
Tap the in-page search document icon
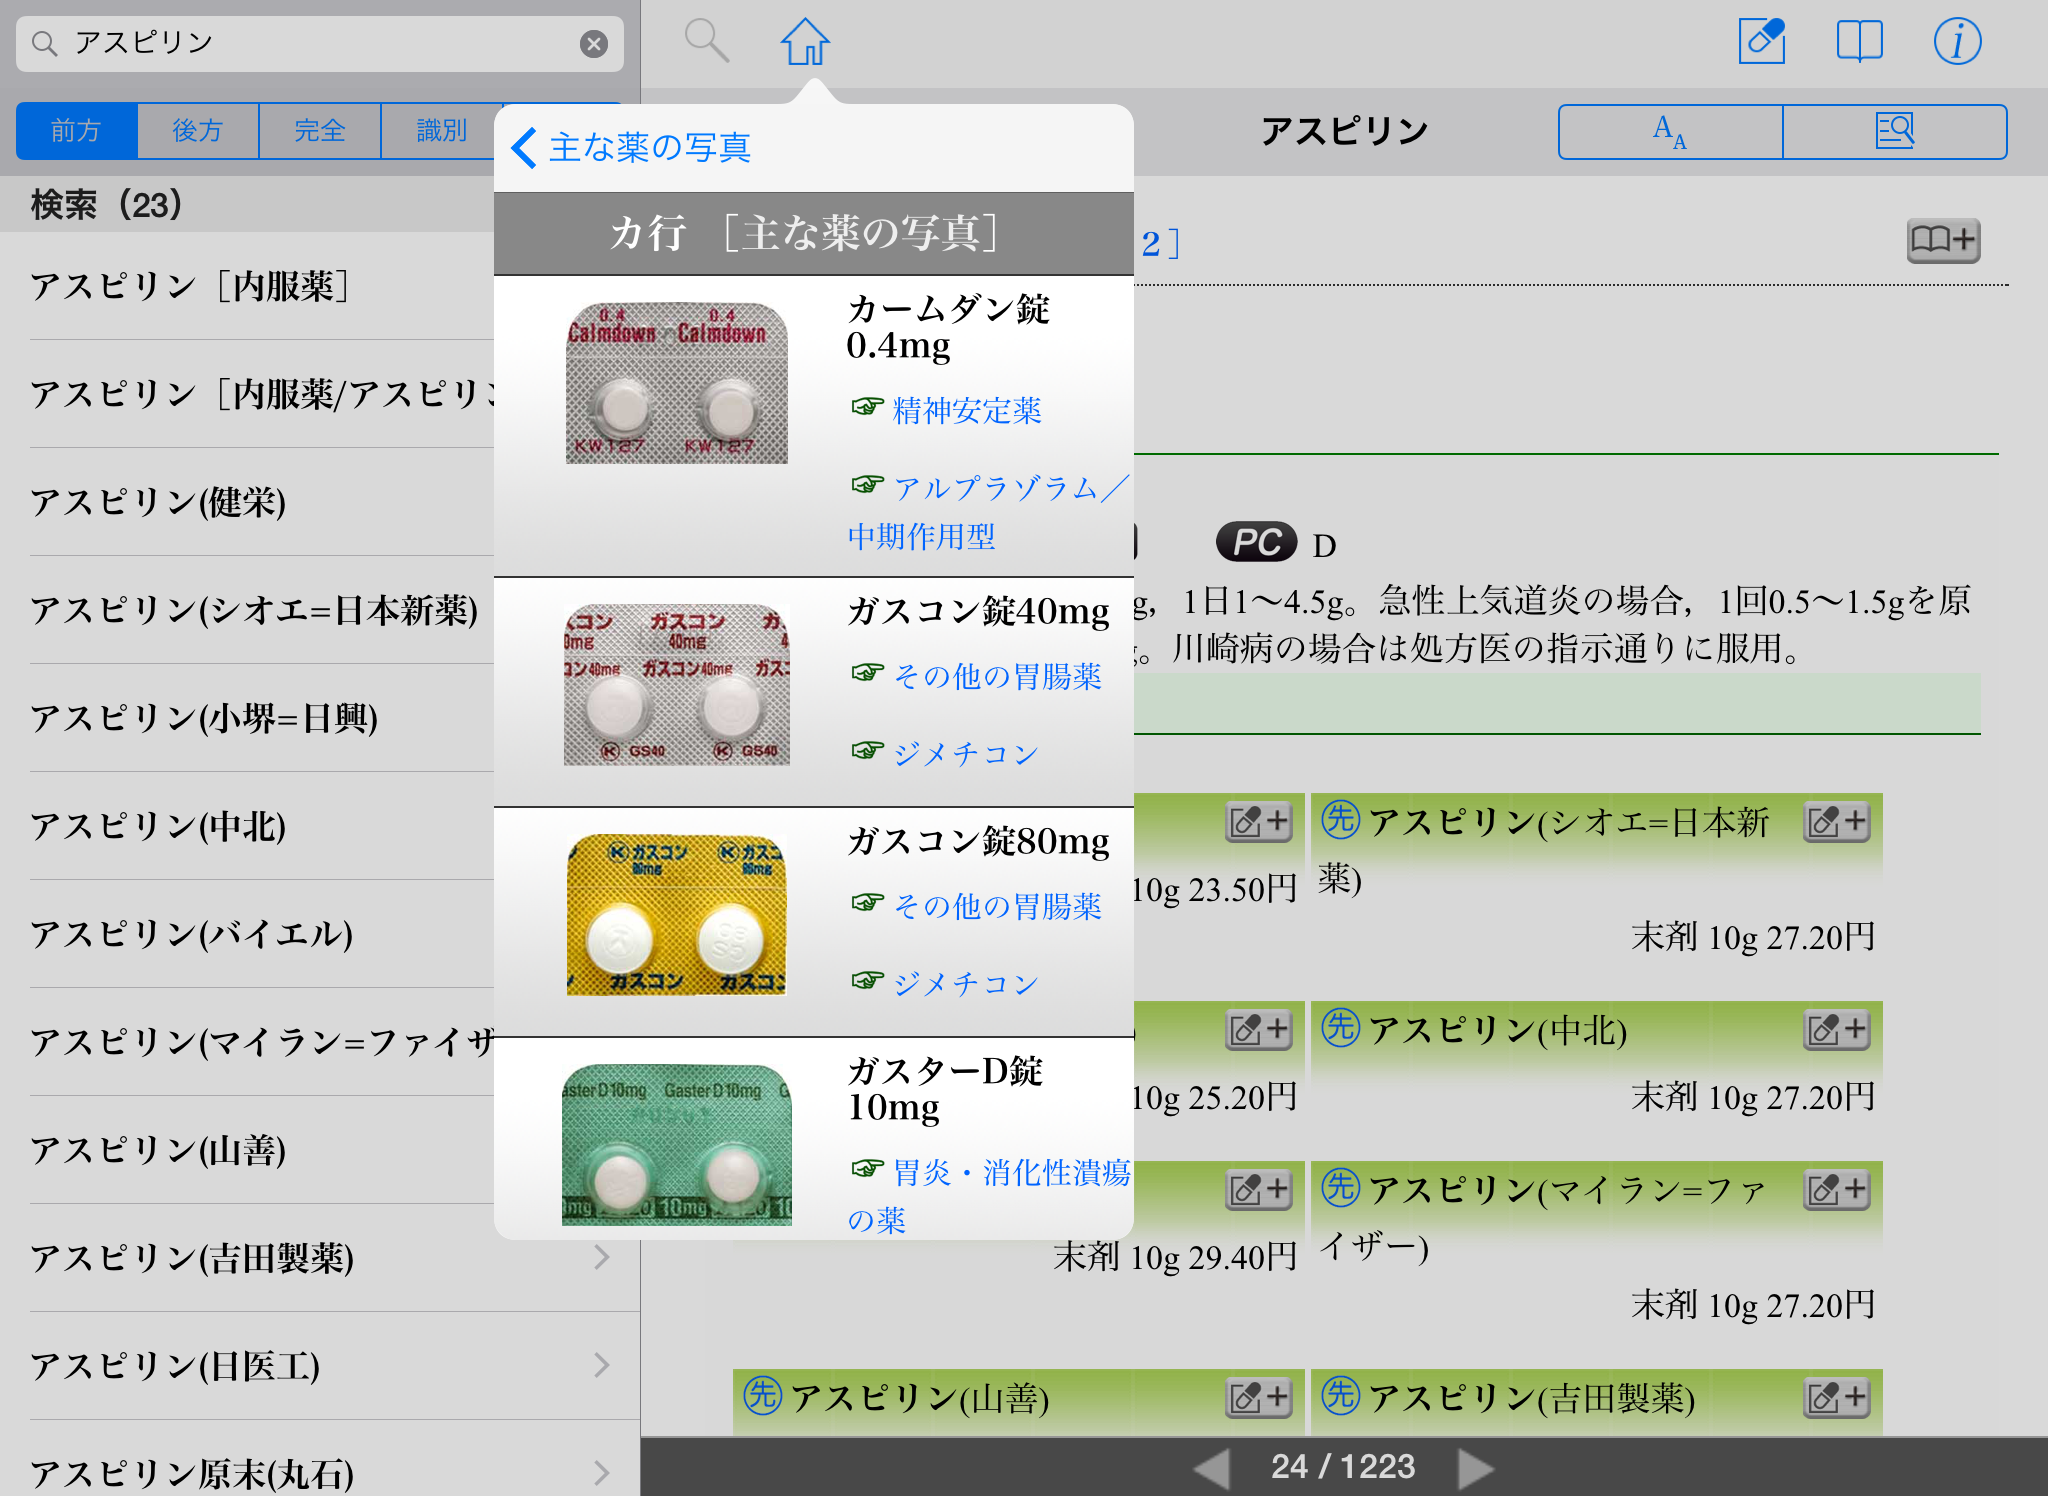coord(1894,131)
